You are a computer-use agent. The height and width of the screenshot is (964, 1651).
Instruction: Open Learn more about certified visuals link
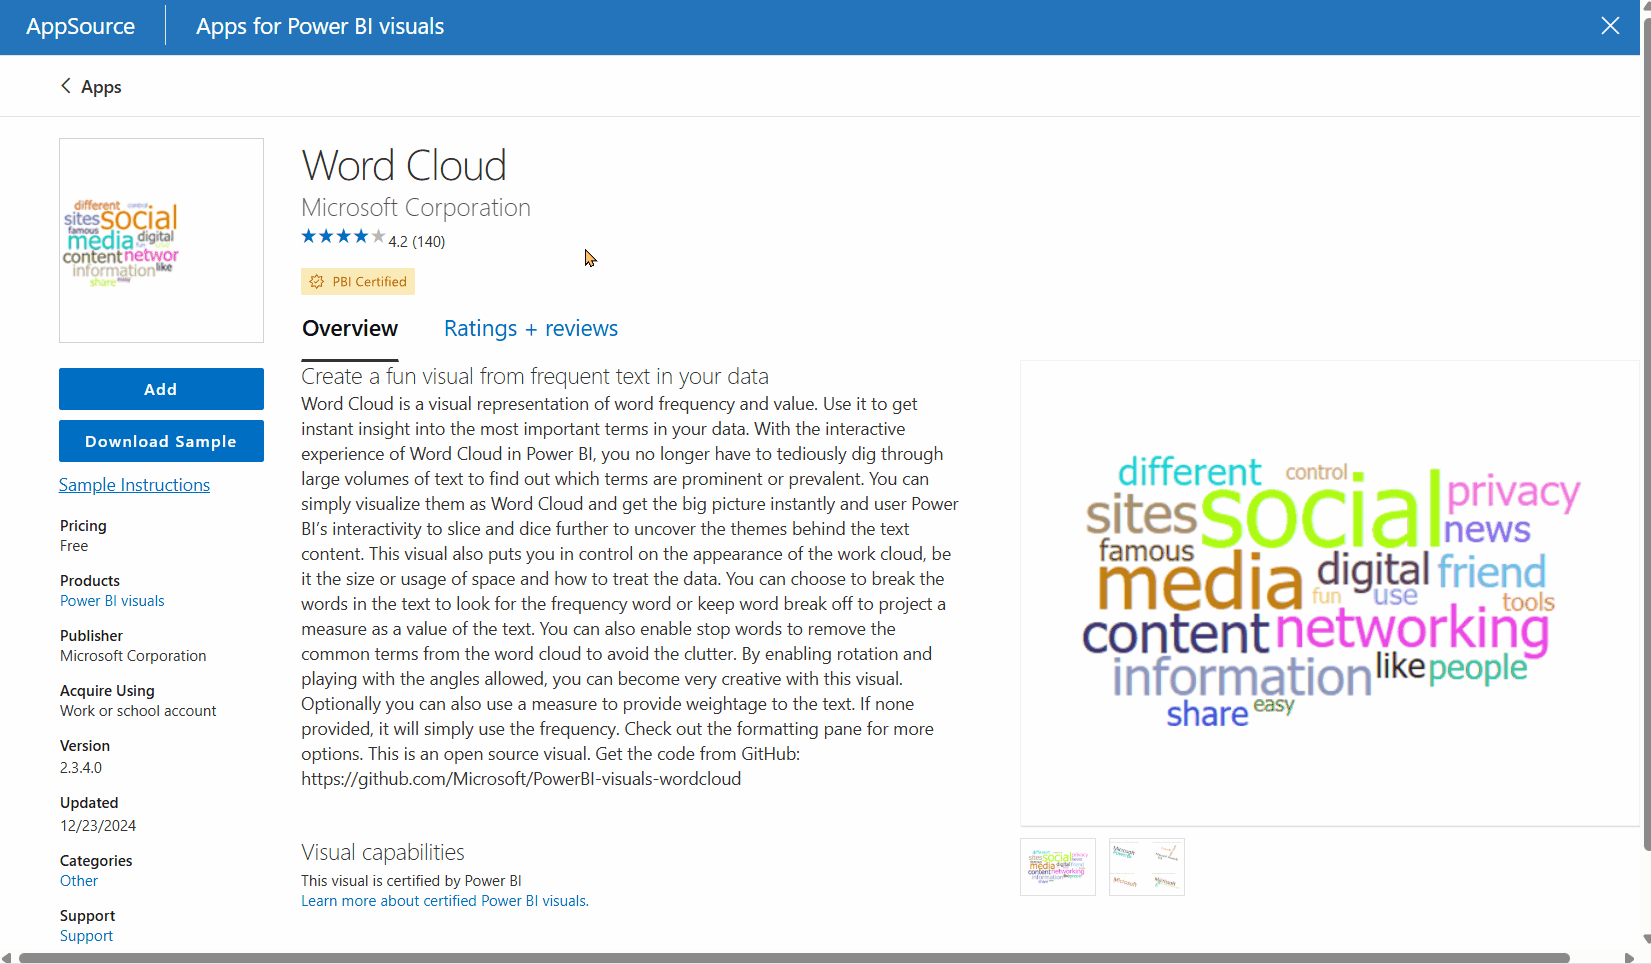445,901
